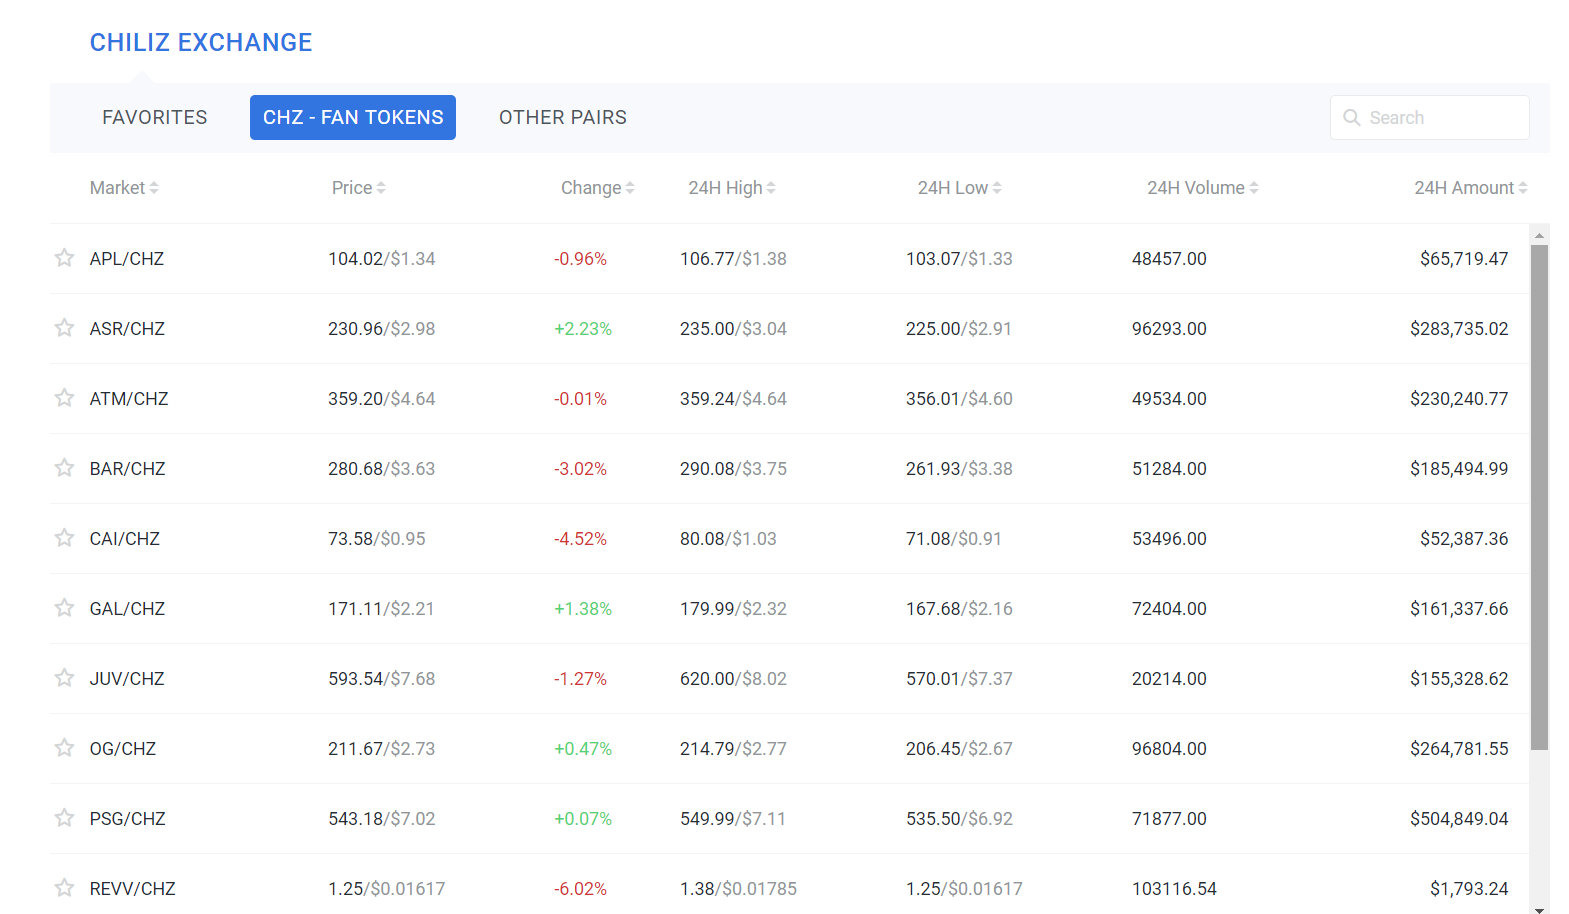Screen dimensions: 1569x914
Task: Focus the Search input field
Action: coord(1430,118)
